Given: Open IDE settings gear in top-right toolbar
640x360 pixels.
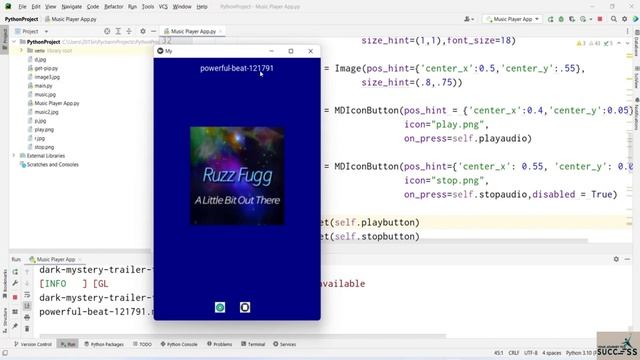Looking at the screenshot, I should coord(624,19).
